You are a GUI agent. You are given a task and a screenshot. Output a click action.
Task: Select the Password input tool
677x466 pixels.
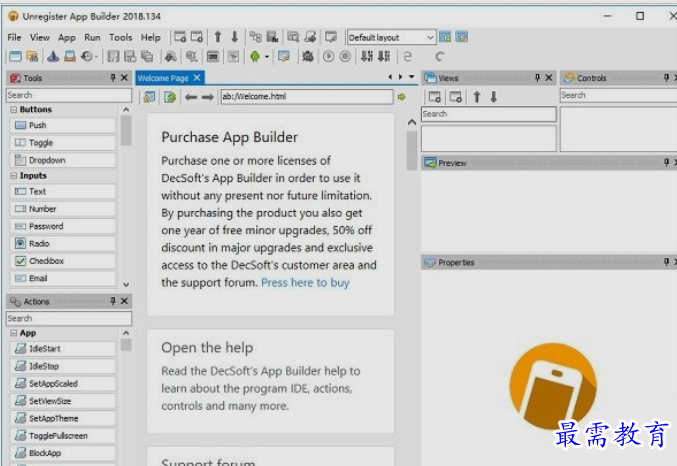point(63,226)
